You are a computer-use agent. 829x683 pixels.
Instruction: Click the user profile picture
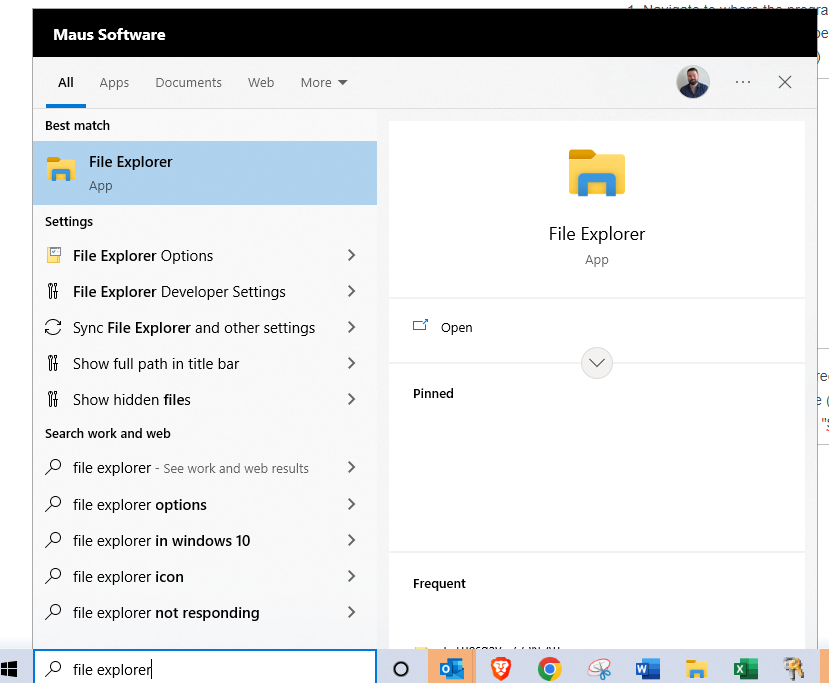coord(693,82)
